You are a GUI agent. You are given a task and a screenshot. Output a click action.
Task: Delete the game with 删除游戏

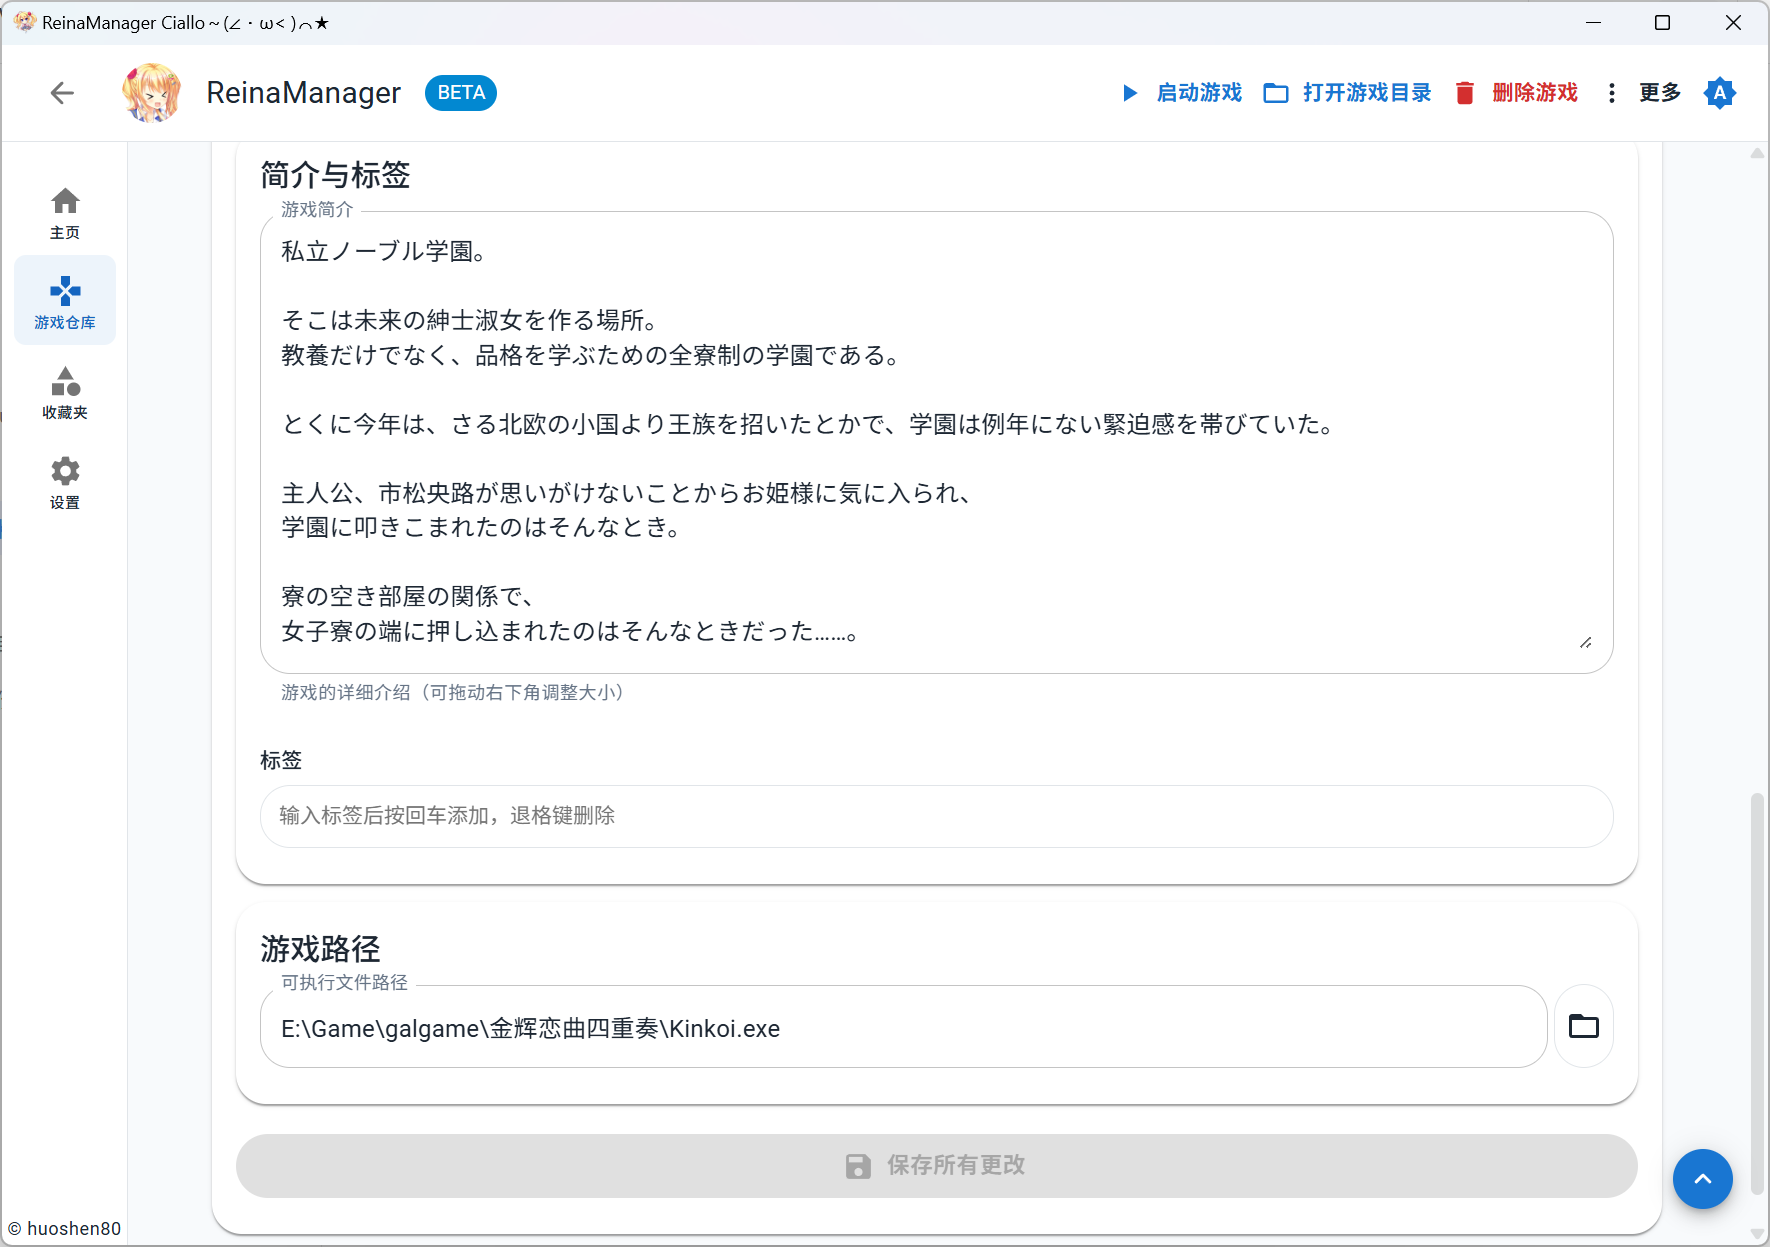[x=1516, y=93]
